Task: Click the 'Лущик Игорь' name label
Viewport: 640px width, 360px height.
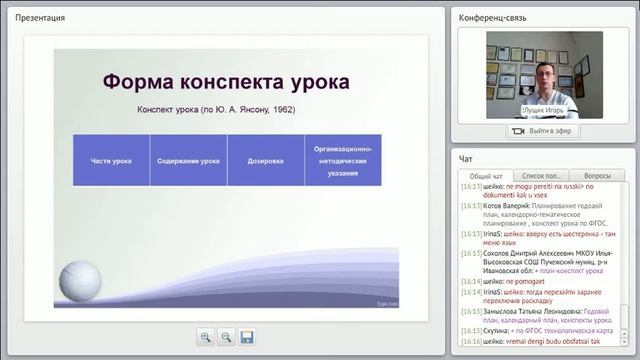Action: click(543, 110)
